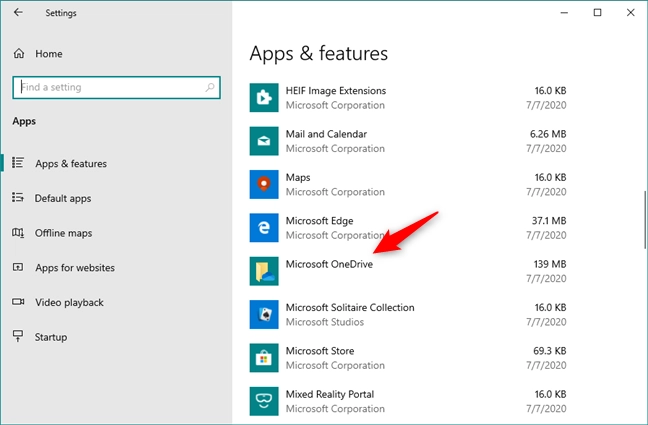Minimize the Settings window
The height and width of the screenshot is (425, 648).
pos(564,12)
